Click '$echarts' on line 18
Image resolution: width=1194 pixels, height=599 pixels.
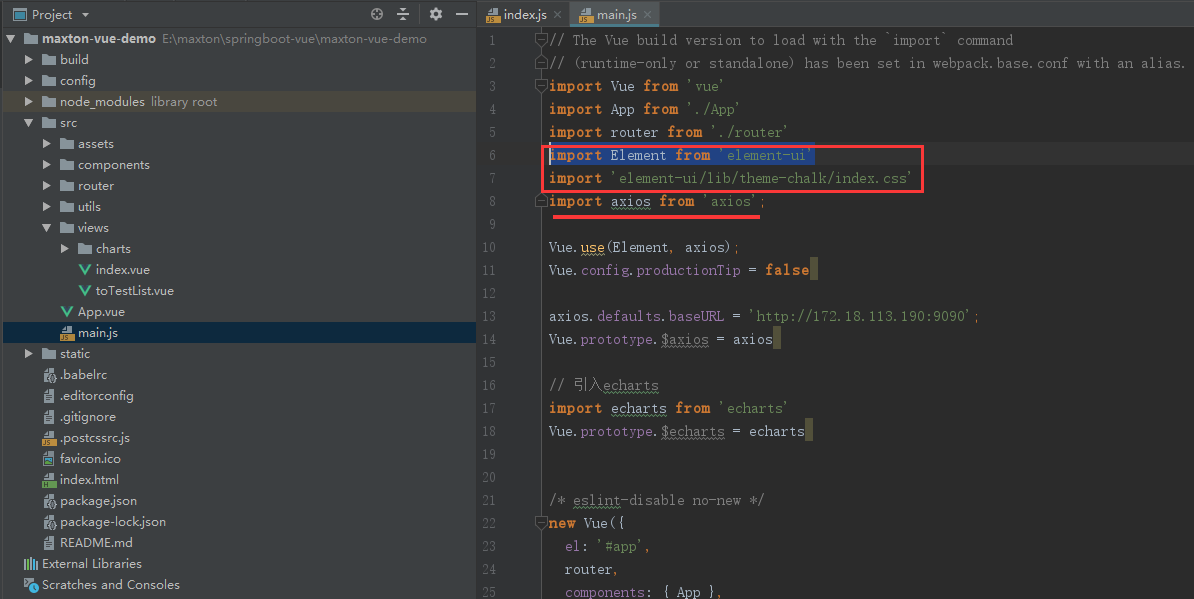(692, 432)
